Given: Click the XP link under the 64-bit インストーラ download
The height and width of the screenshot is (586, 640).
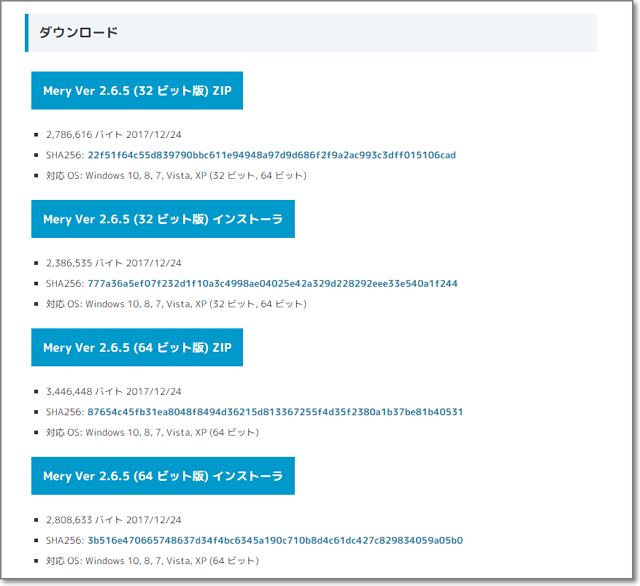Looking at the screenshot, I should click(x=201, y=561).
